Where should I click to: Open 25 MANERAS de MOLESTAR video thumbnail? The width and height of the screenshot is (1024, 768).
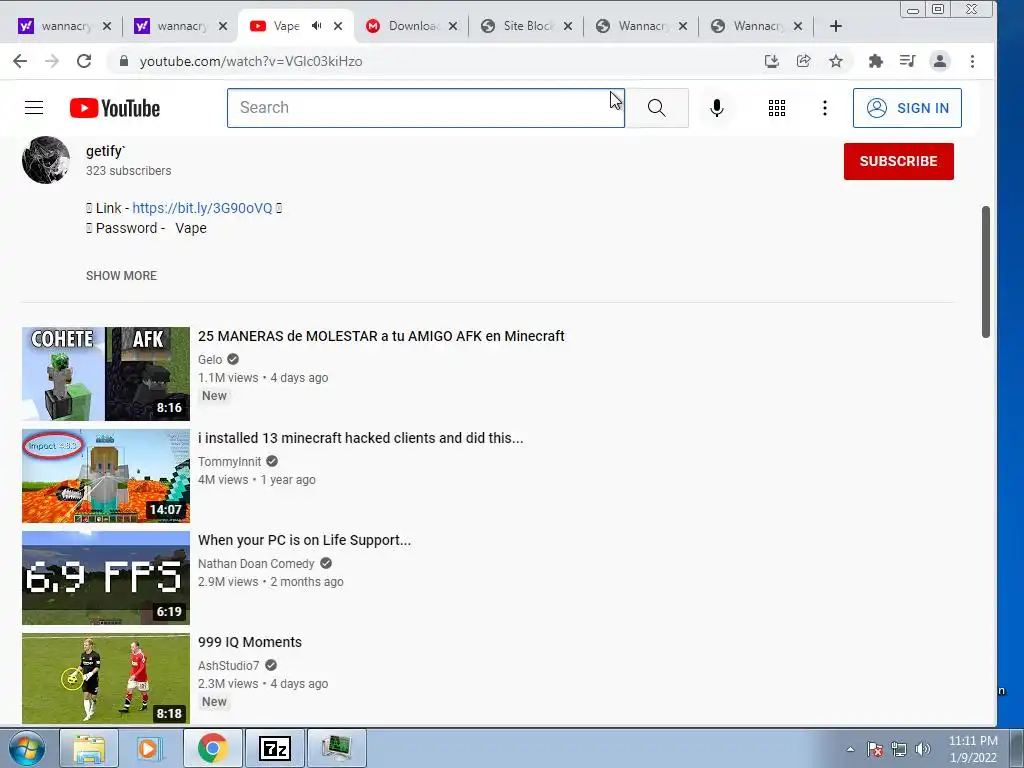coord(106,374)
